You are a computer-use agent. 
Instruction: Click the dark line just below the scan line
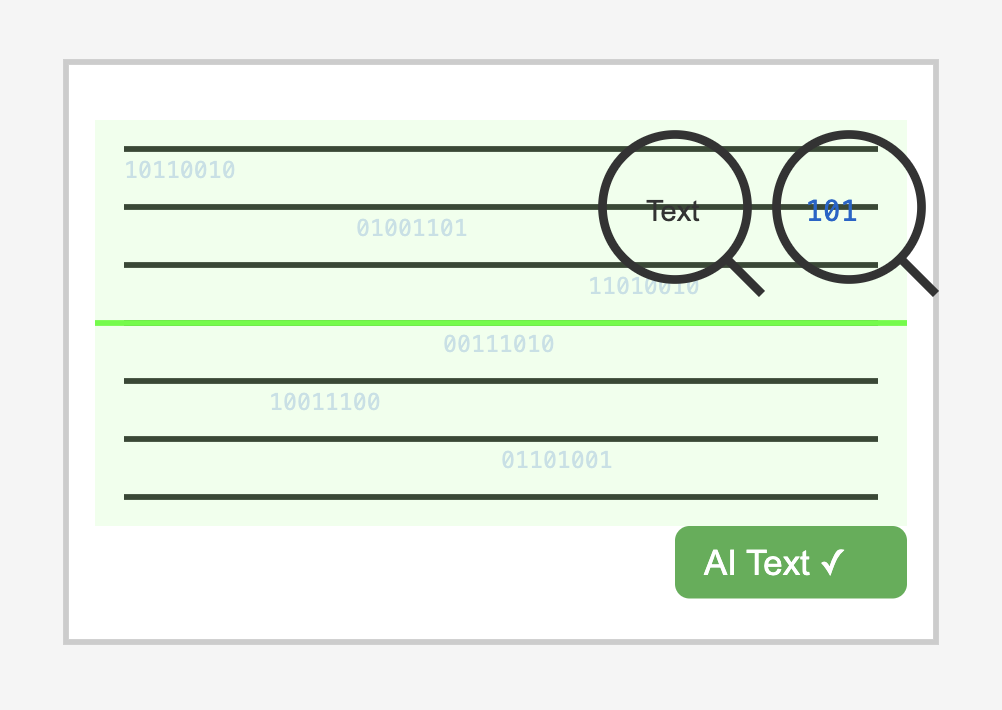coord(500,381)
